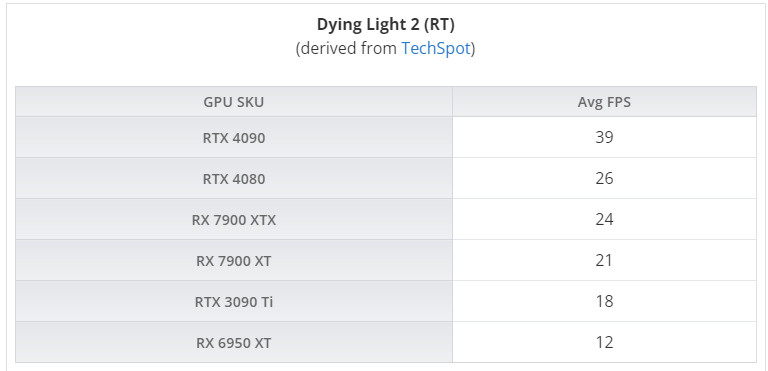
Task: Click the 21 FPS value
Action: pyautogui.click(x=604, y=260)
